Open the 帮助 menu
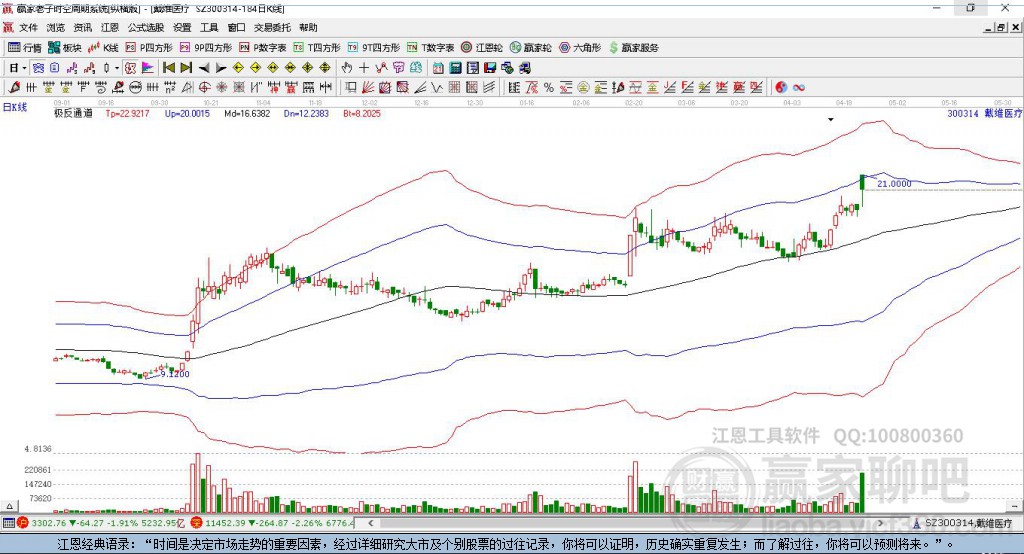The height and width of the screenshot is (554, 1024). [308, 27]
